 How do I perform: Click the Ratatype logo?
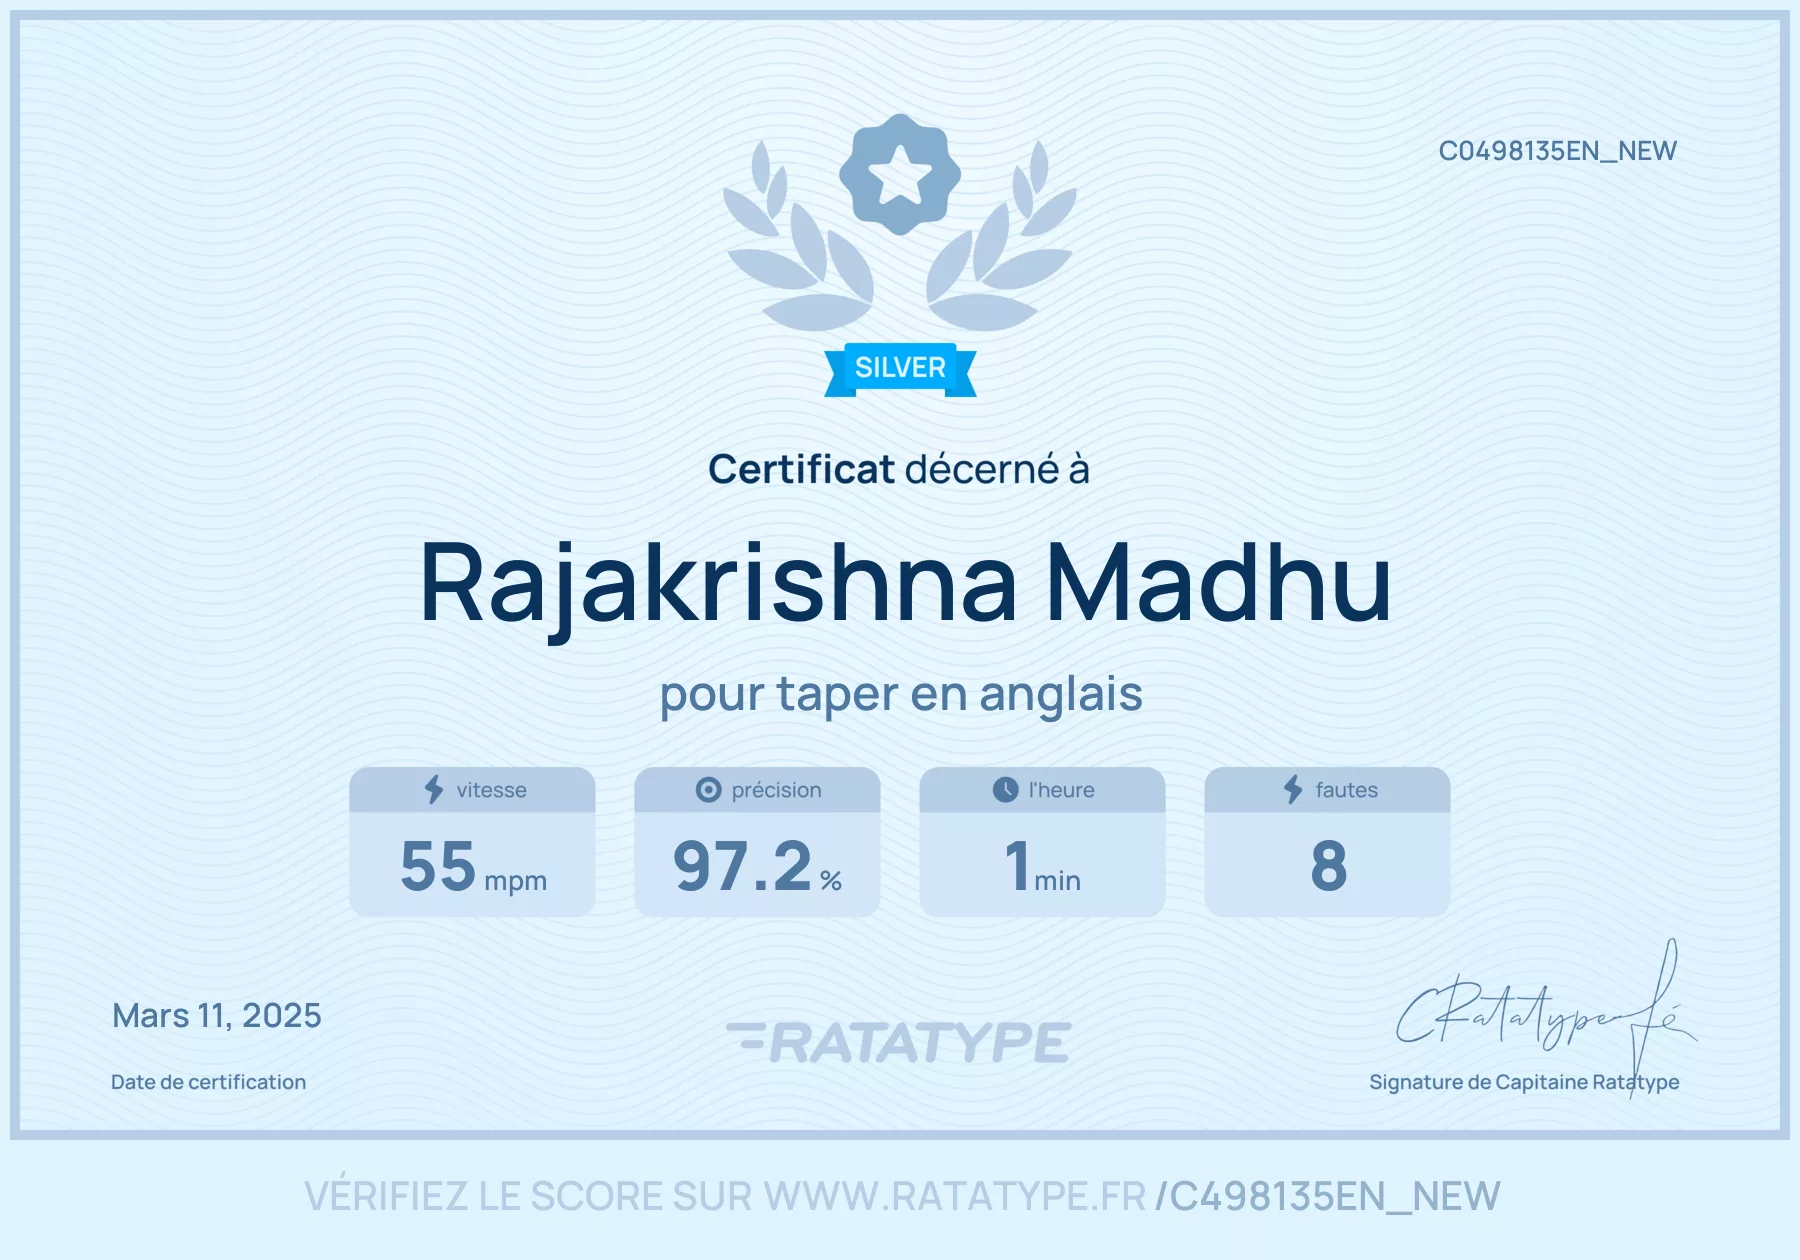[899, 1042]
